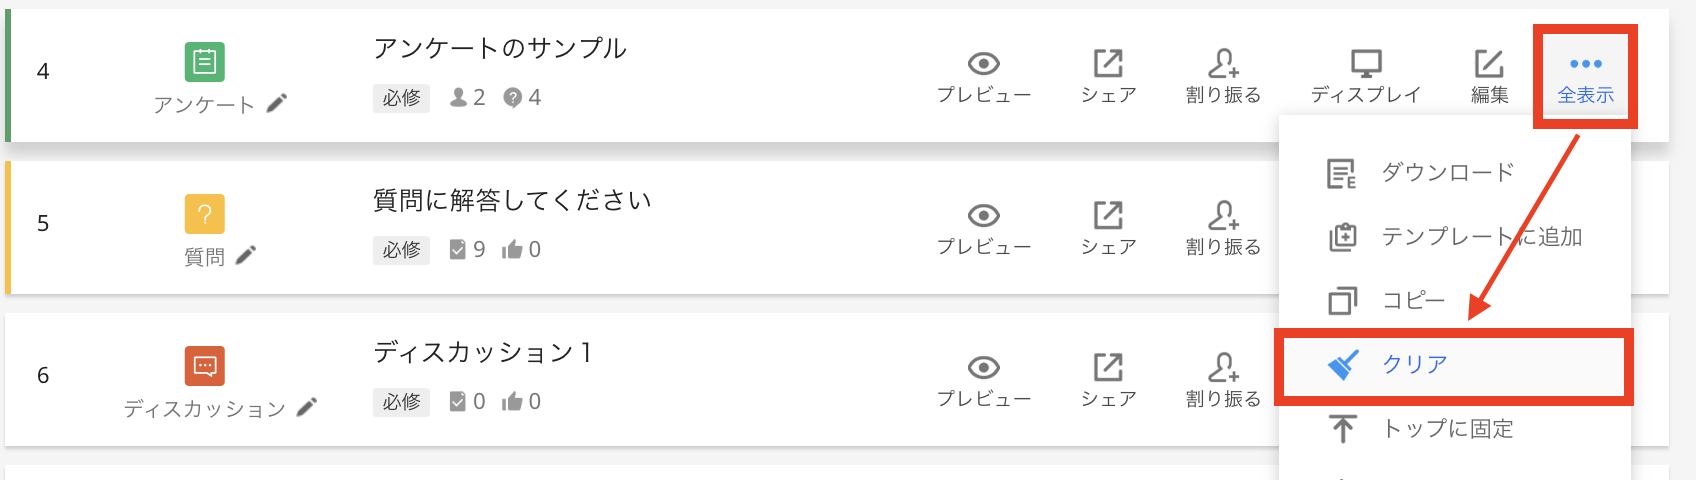The width and height of the screenshot is (1696, 480).
Task: Select テンプレートに追加 from the menu
Action: [x=1480, y=237]
